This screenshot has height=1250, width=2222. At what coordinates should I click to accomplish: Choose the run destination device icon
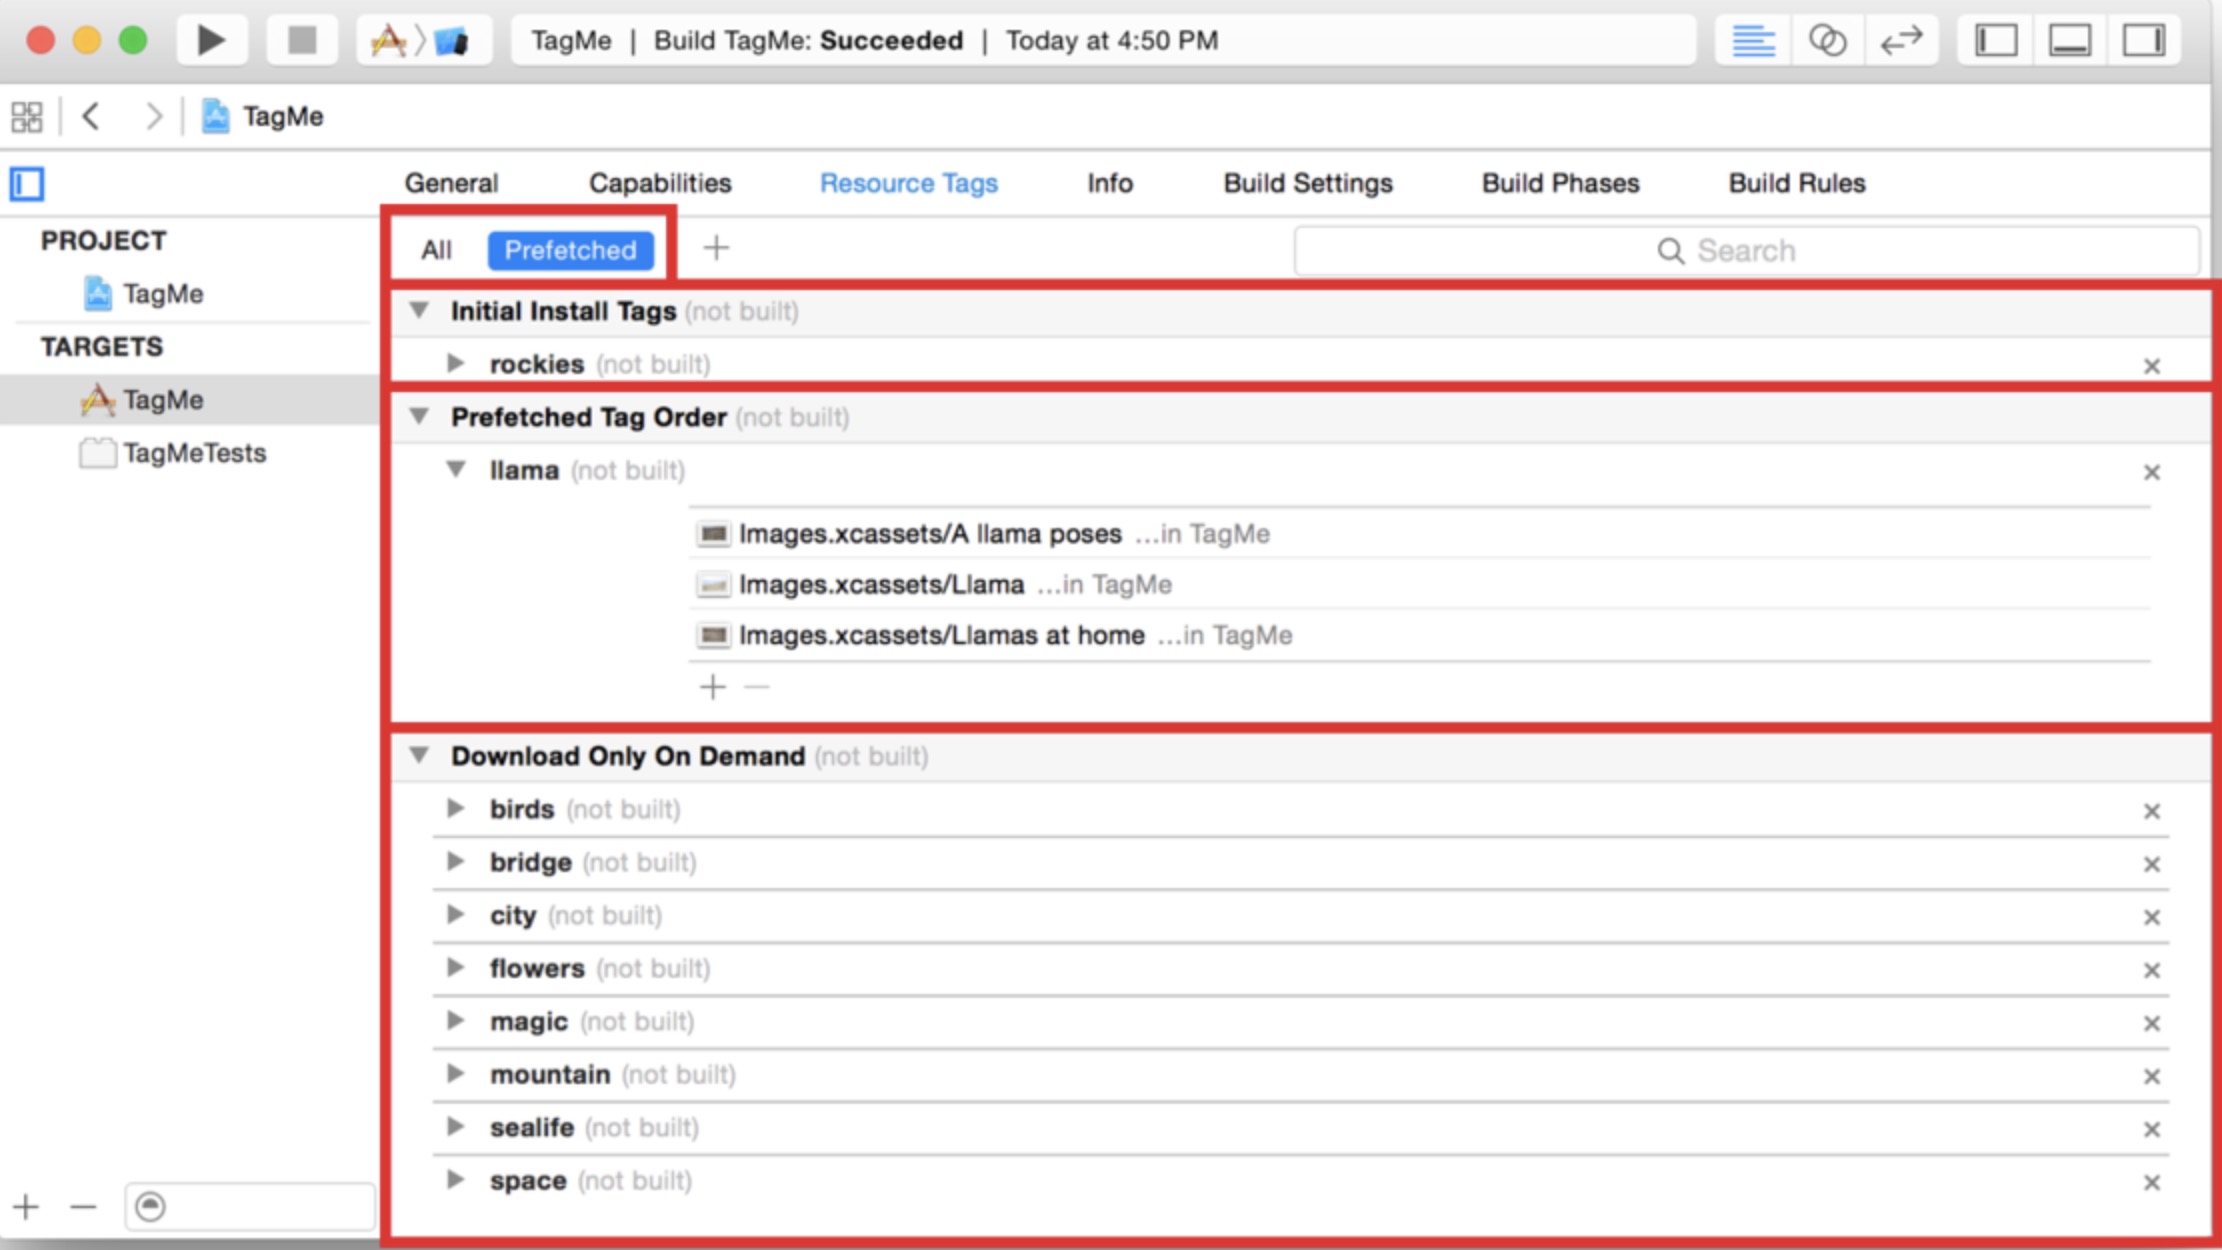452,40
